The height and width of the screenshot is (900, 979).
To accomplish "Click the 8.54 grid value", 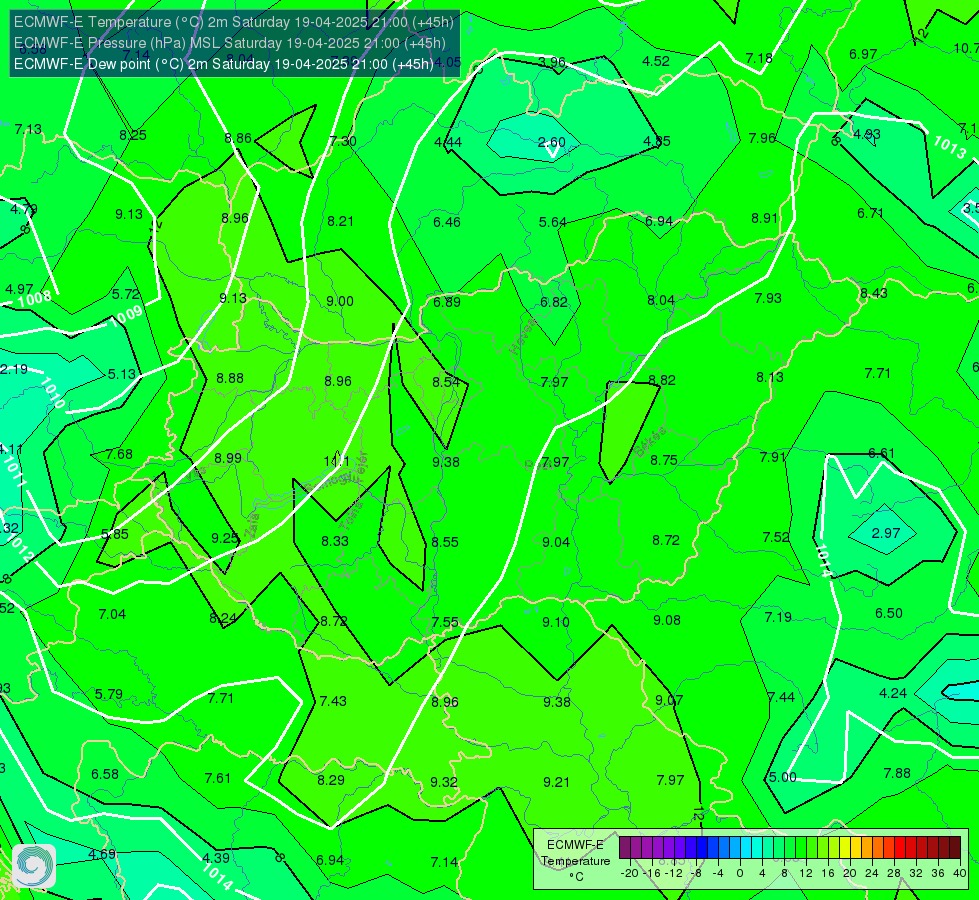I will tap(446, 382).
